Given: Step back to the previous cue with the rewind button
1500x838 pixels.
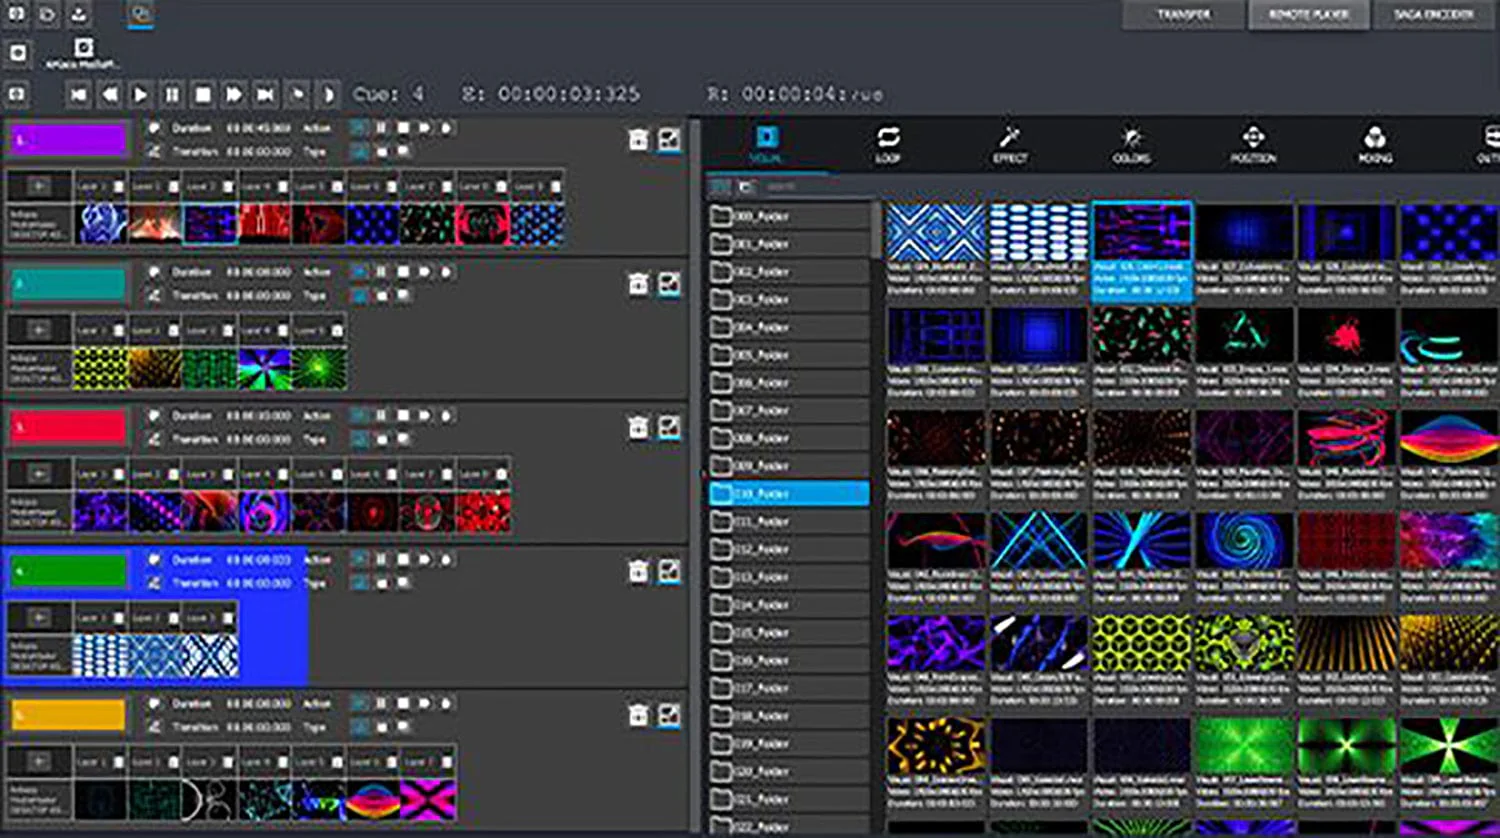Looking at the screenshot, I should (x=110, y=95).
